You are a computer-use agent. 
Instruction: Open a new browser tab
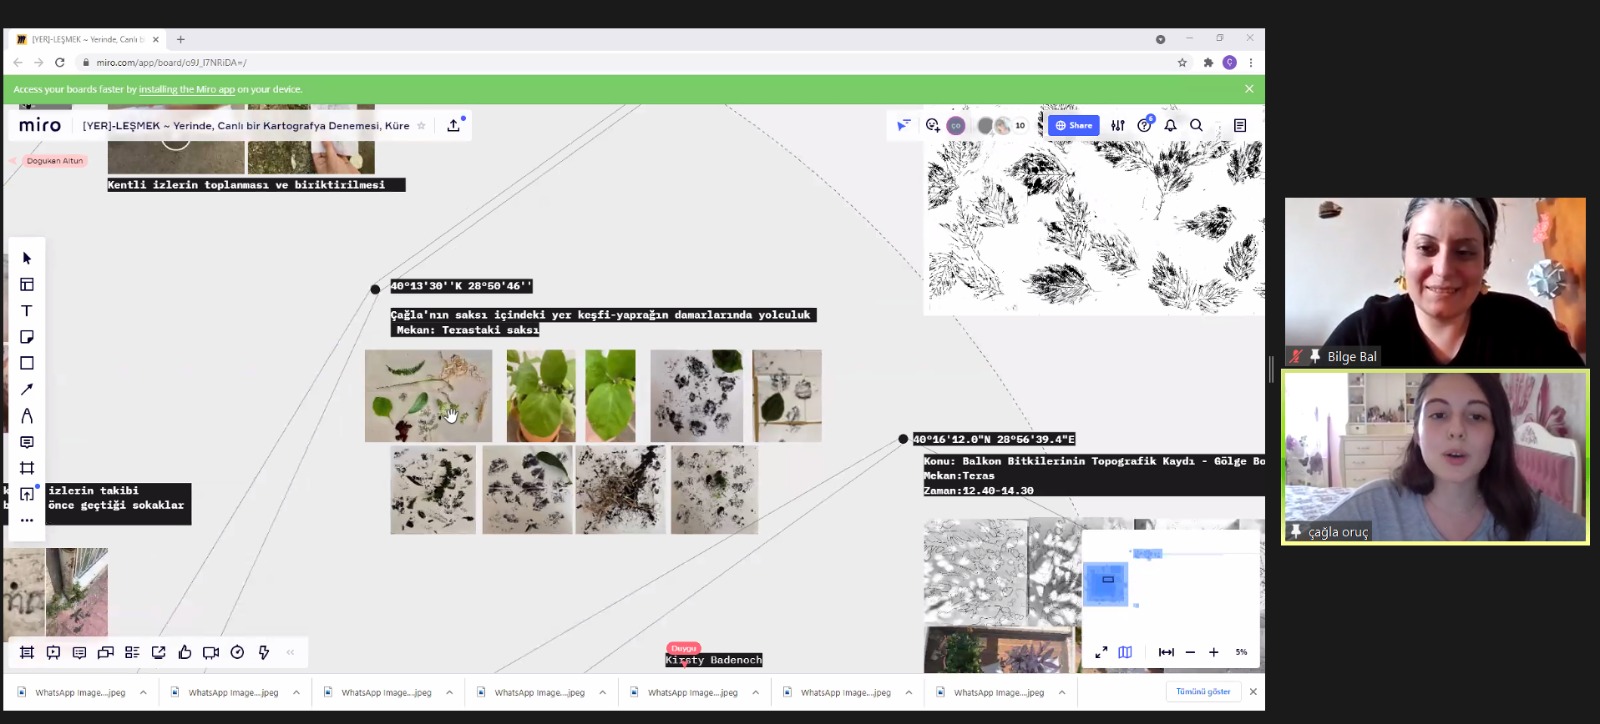click(181, 39)
